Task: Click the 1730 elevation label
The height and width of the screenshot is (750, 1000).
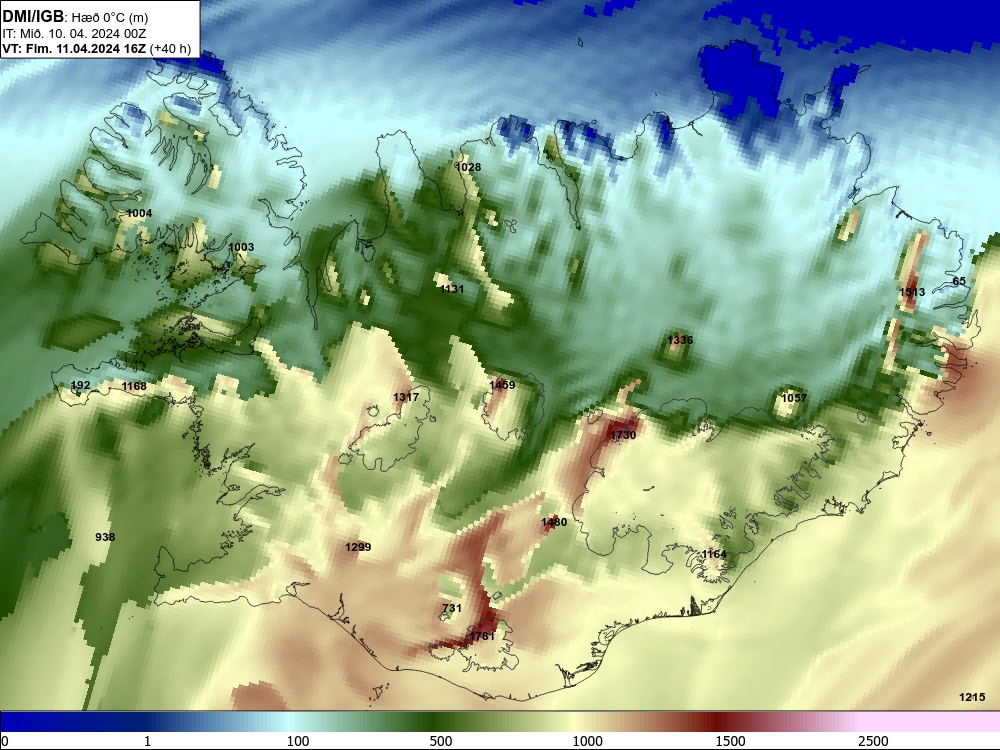Action: click(x=623, y=435)
